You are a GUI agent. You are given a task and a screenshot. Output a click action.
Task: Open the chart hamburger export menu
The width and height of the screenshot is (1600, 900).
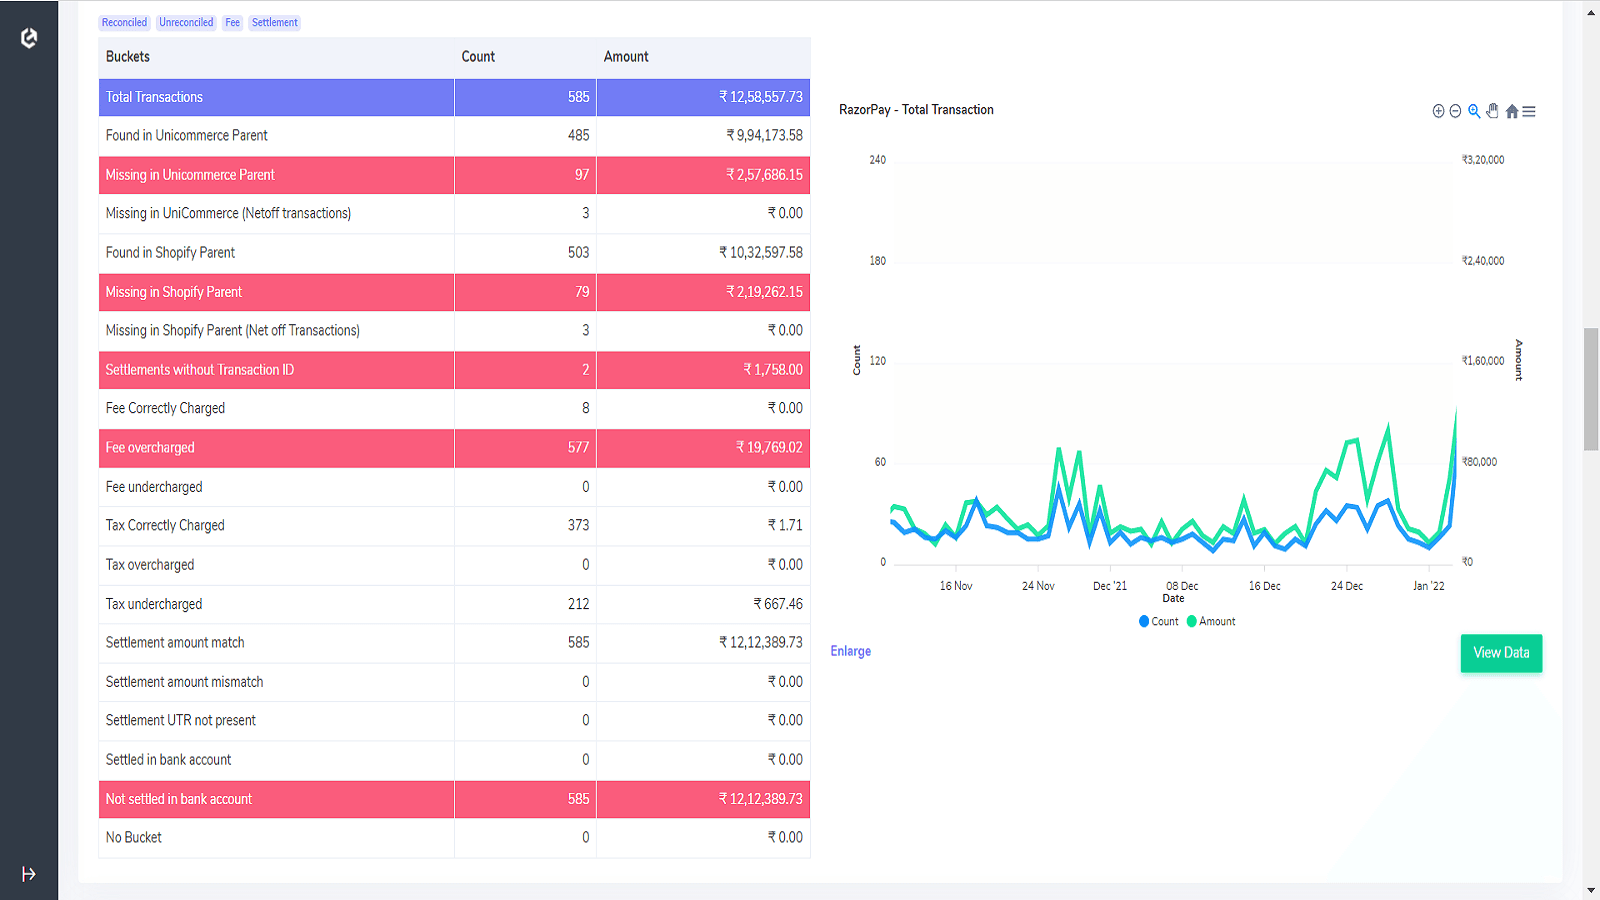1529,111
